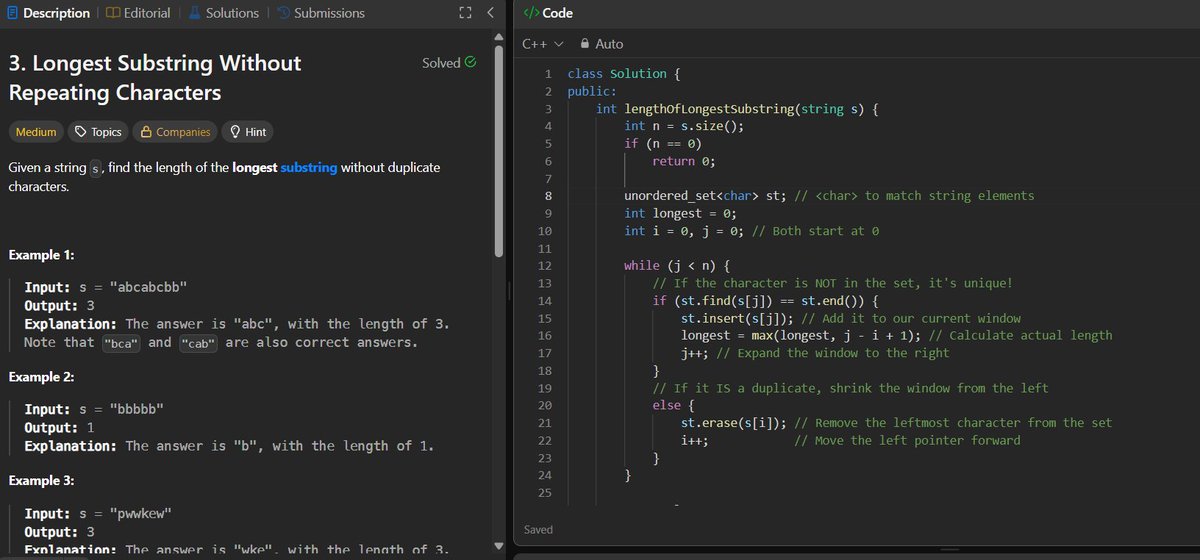The image size is (1200, 560).
Task: View the Submissions tab
Action: [x=320, y=13]
